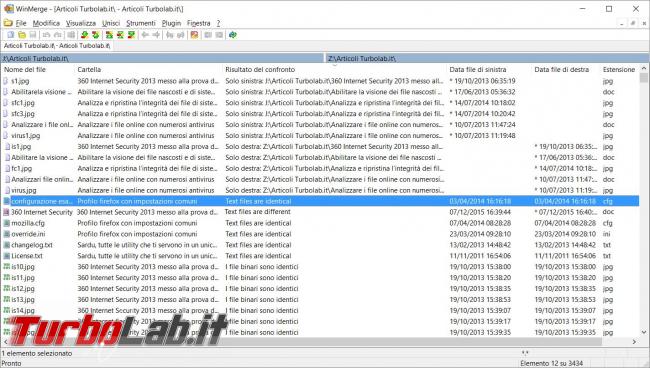Screen dimensions: 650x368
Task: Click the Save diskette toolbar icon
Action: click(x=33, y=35)
